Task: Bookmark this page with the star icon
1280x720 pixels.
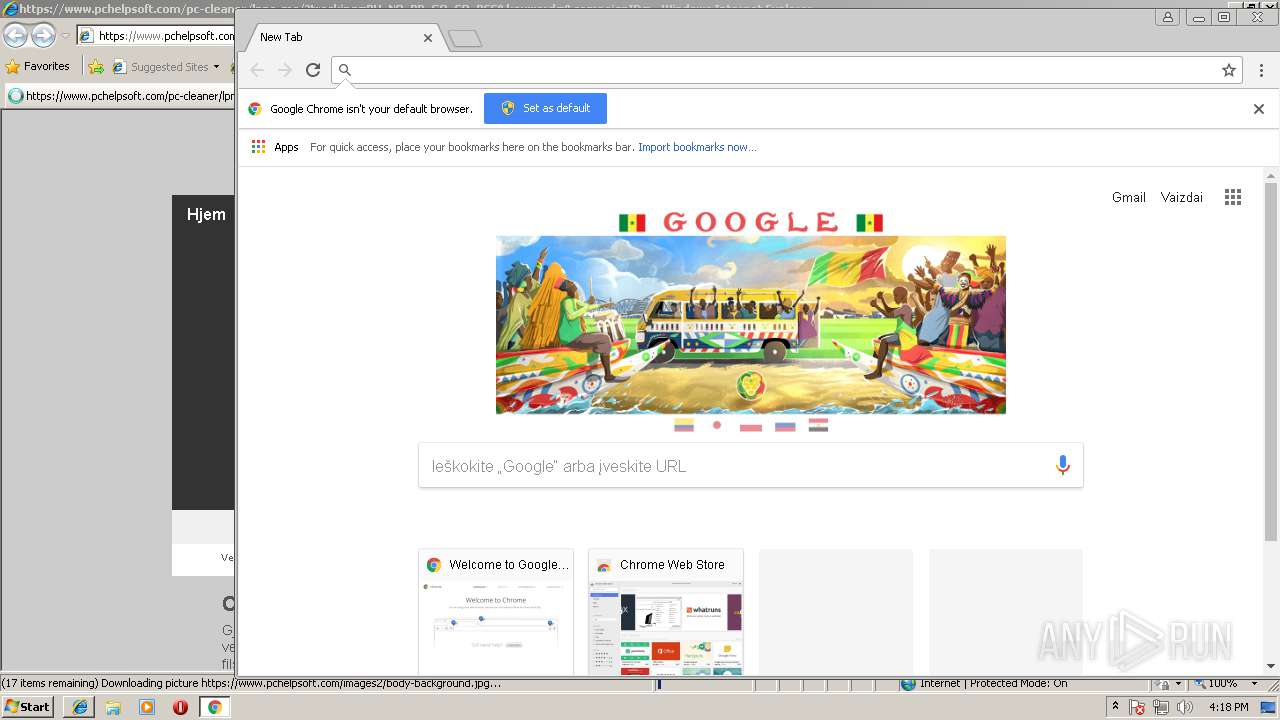Action: click(x=1229, y=70)
